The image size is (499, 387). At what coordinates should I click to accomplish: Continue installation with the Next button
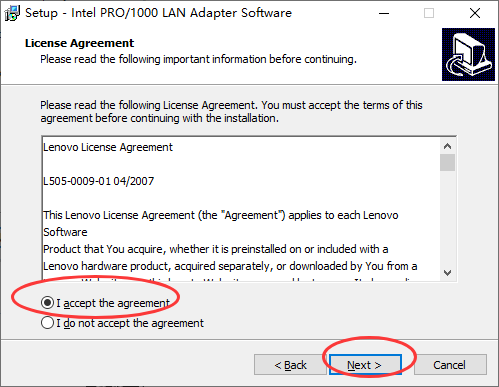(x=365, y=365)
